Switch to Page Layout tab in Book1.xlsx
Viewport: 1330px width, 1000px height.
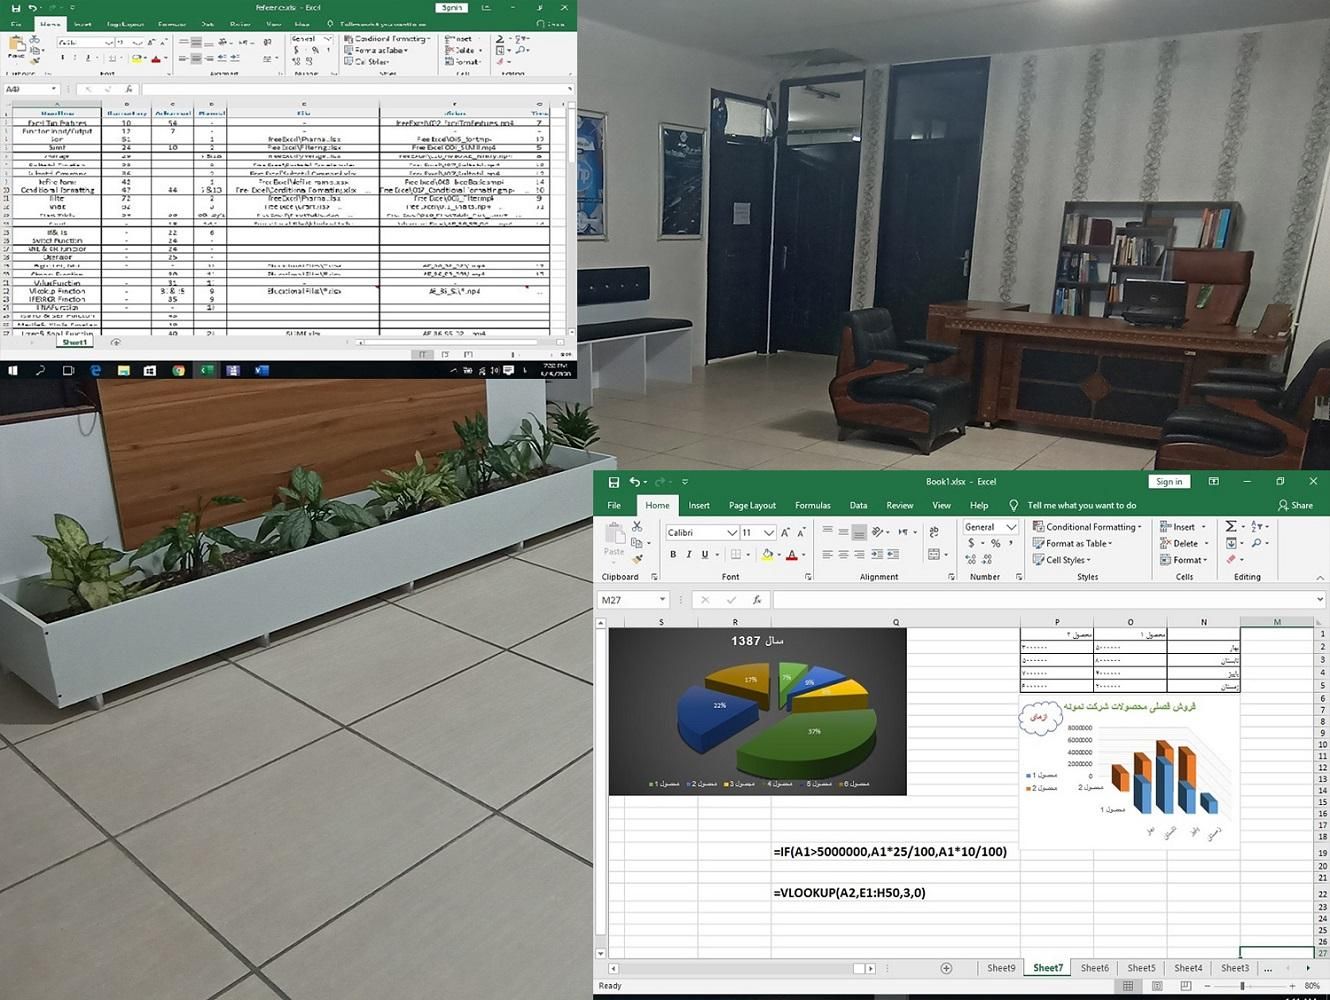tap(752, 505)
